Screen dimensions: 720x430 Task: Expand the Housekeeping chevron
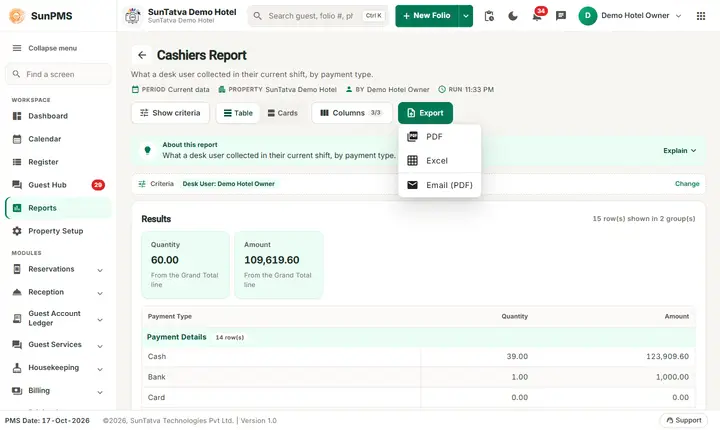tap(100, 369)
